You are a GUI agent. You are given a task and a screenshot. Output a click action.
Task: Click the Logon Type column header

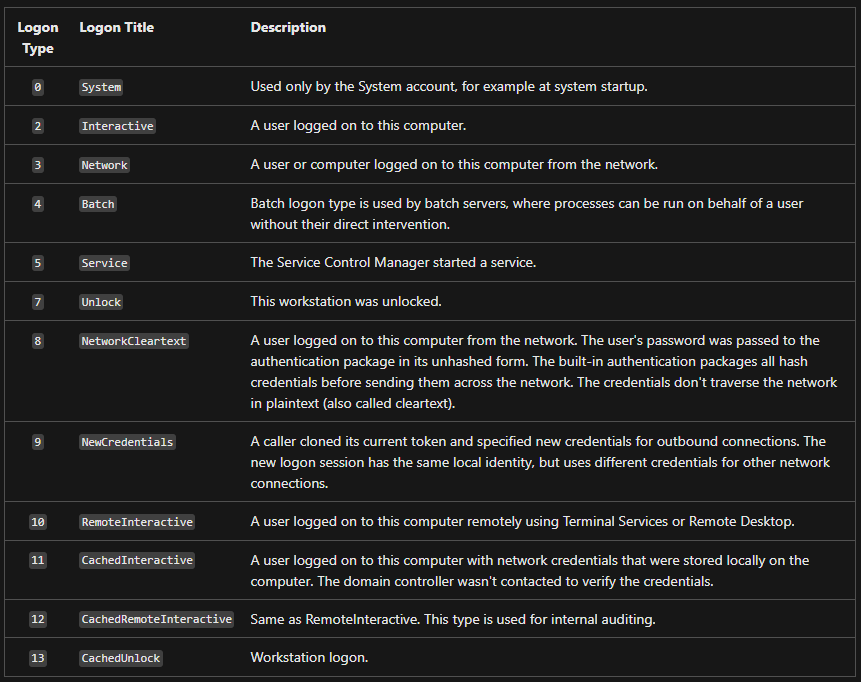pyautogui.click(x=38, y=38)
